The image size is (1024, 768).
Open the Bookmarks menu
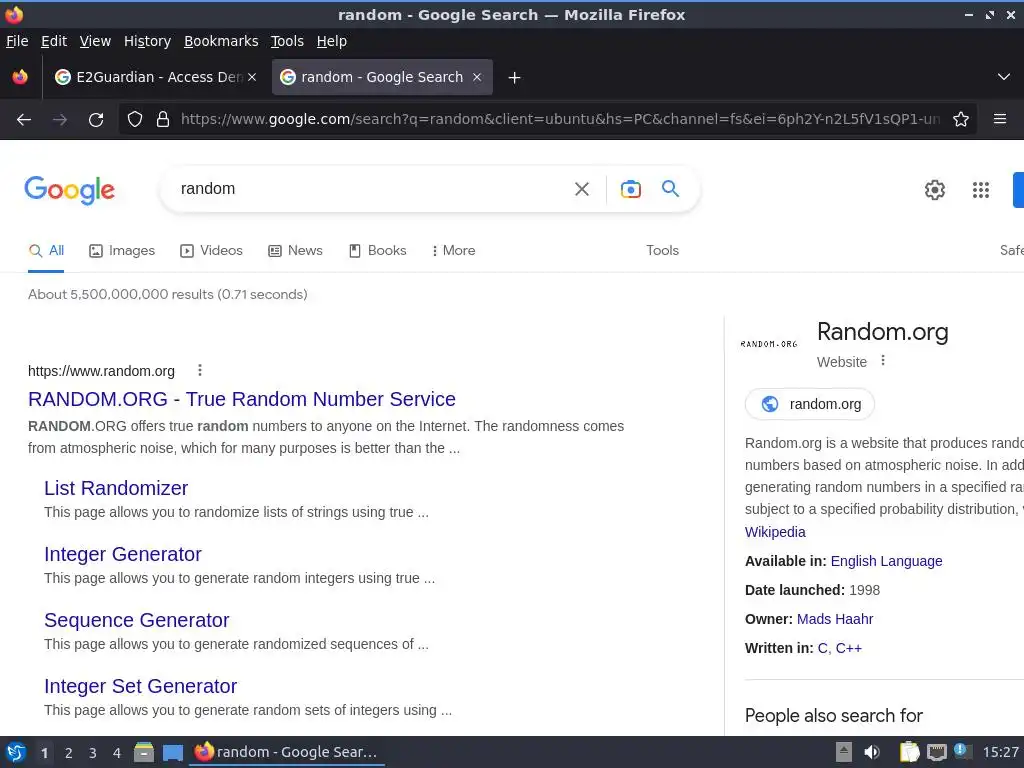221,41
